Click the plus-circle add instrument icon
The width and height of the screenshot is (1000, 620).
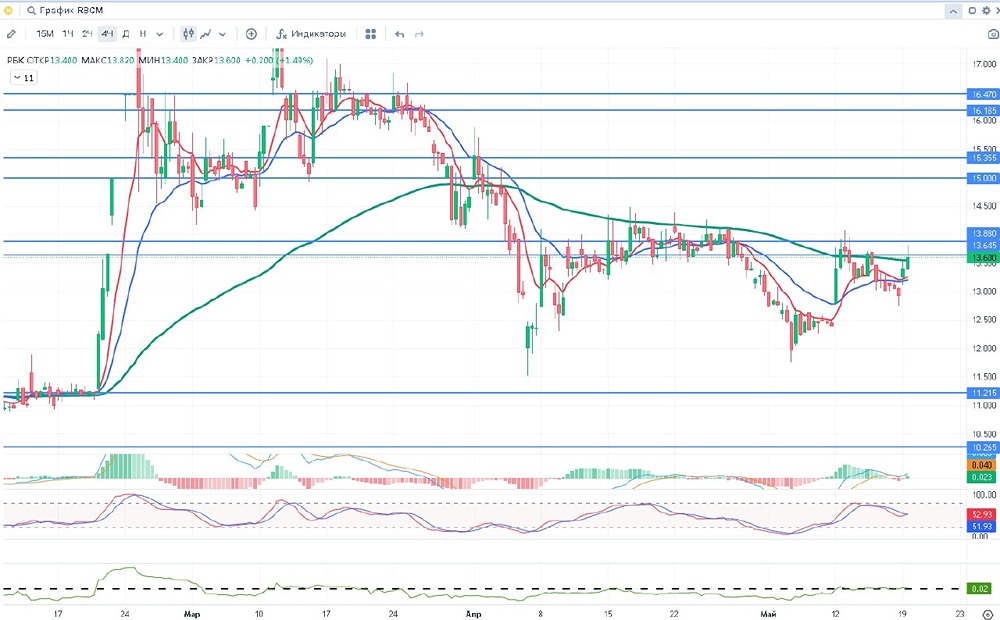251,34
